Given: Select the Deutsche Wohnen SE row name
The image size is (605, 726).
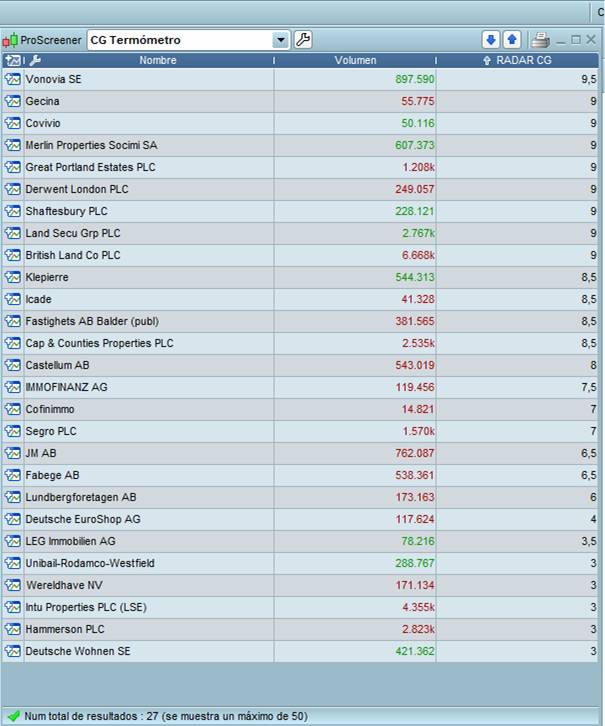Looking at the screenshot, I should click(78, 651).
